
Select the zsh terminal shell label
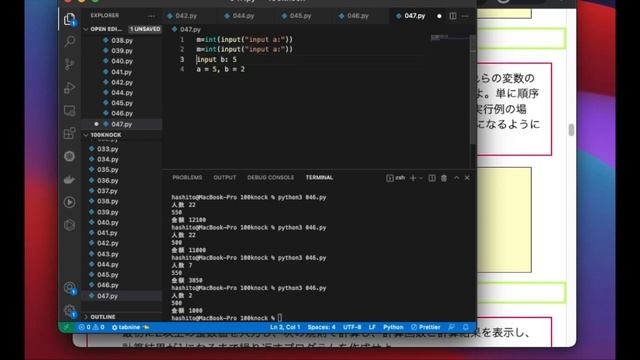(396, 178)
